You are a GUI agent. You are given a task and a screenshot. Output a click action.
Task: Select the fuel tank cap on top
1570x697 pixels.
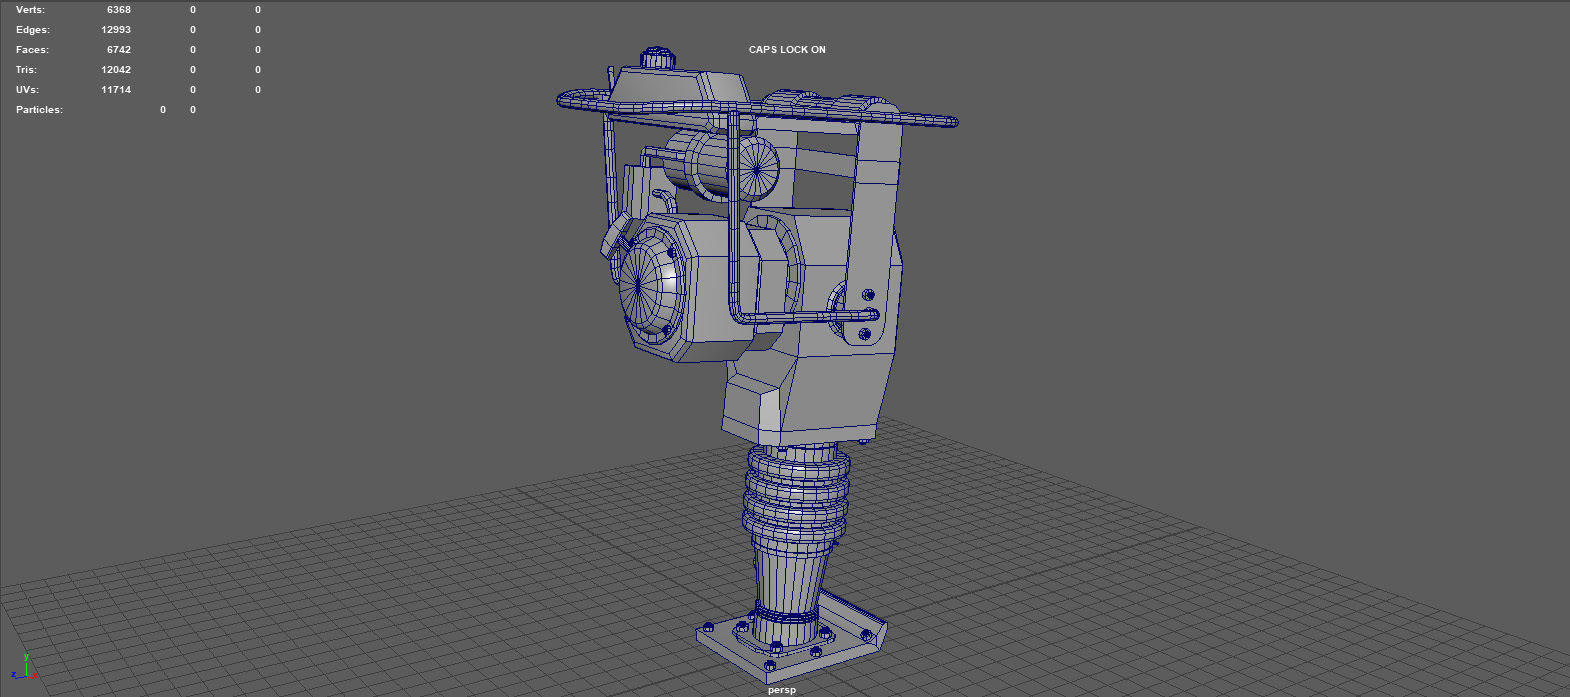point(656,57)
